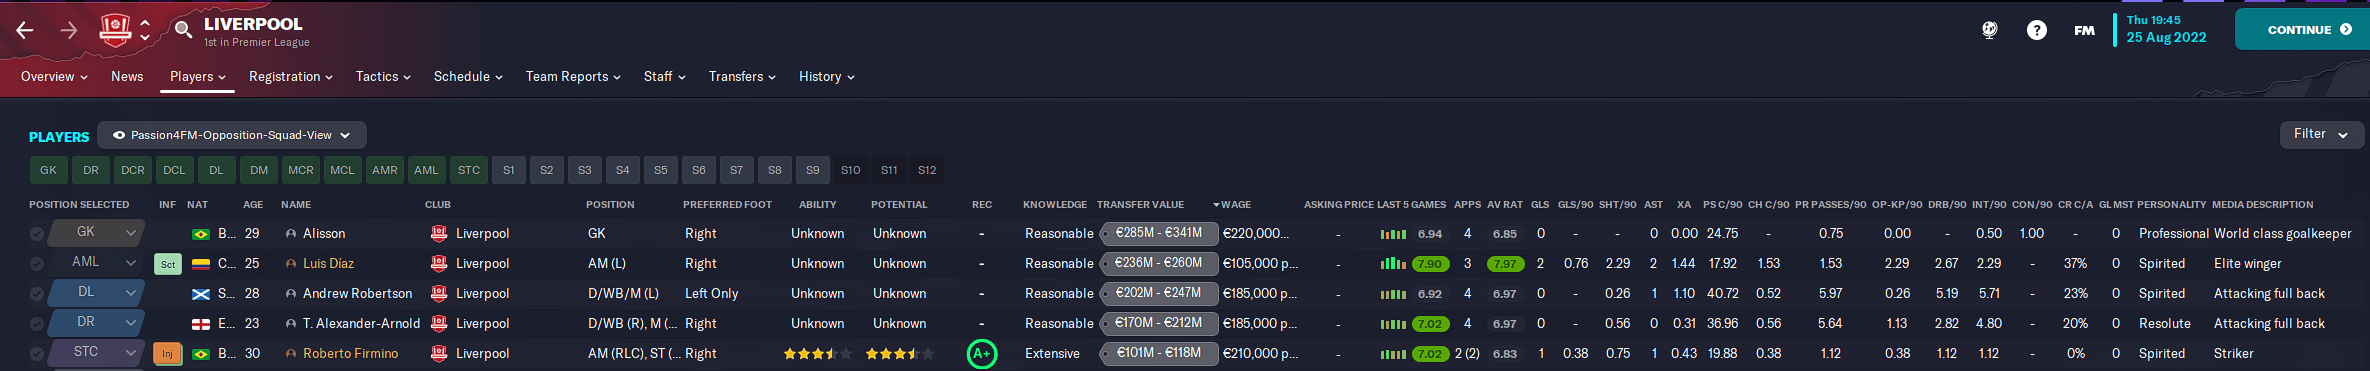Click the Continue button
Screen dimensions: 2370x371
click(2302, 30)
